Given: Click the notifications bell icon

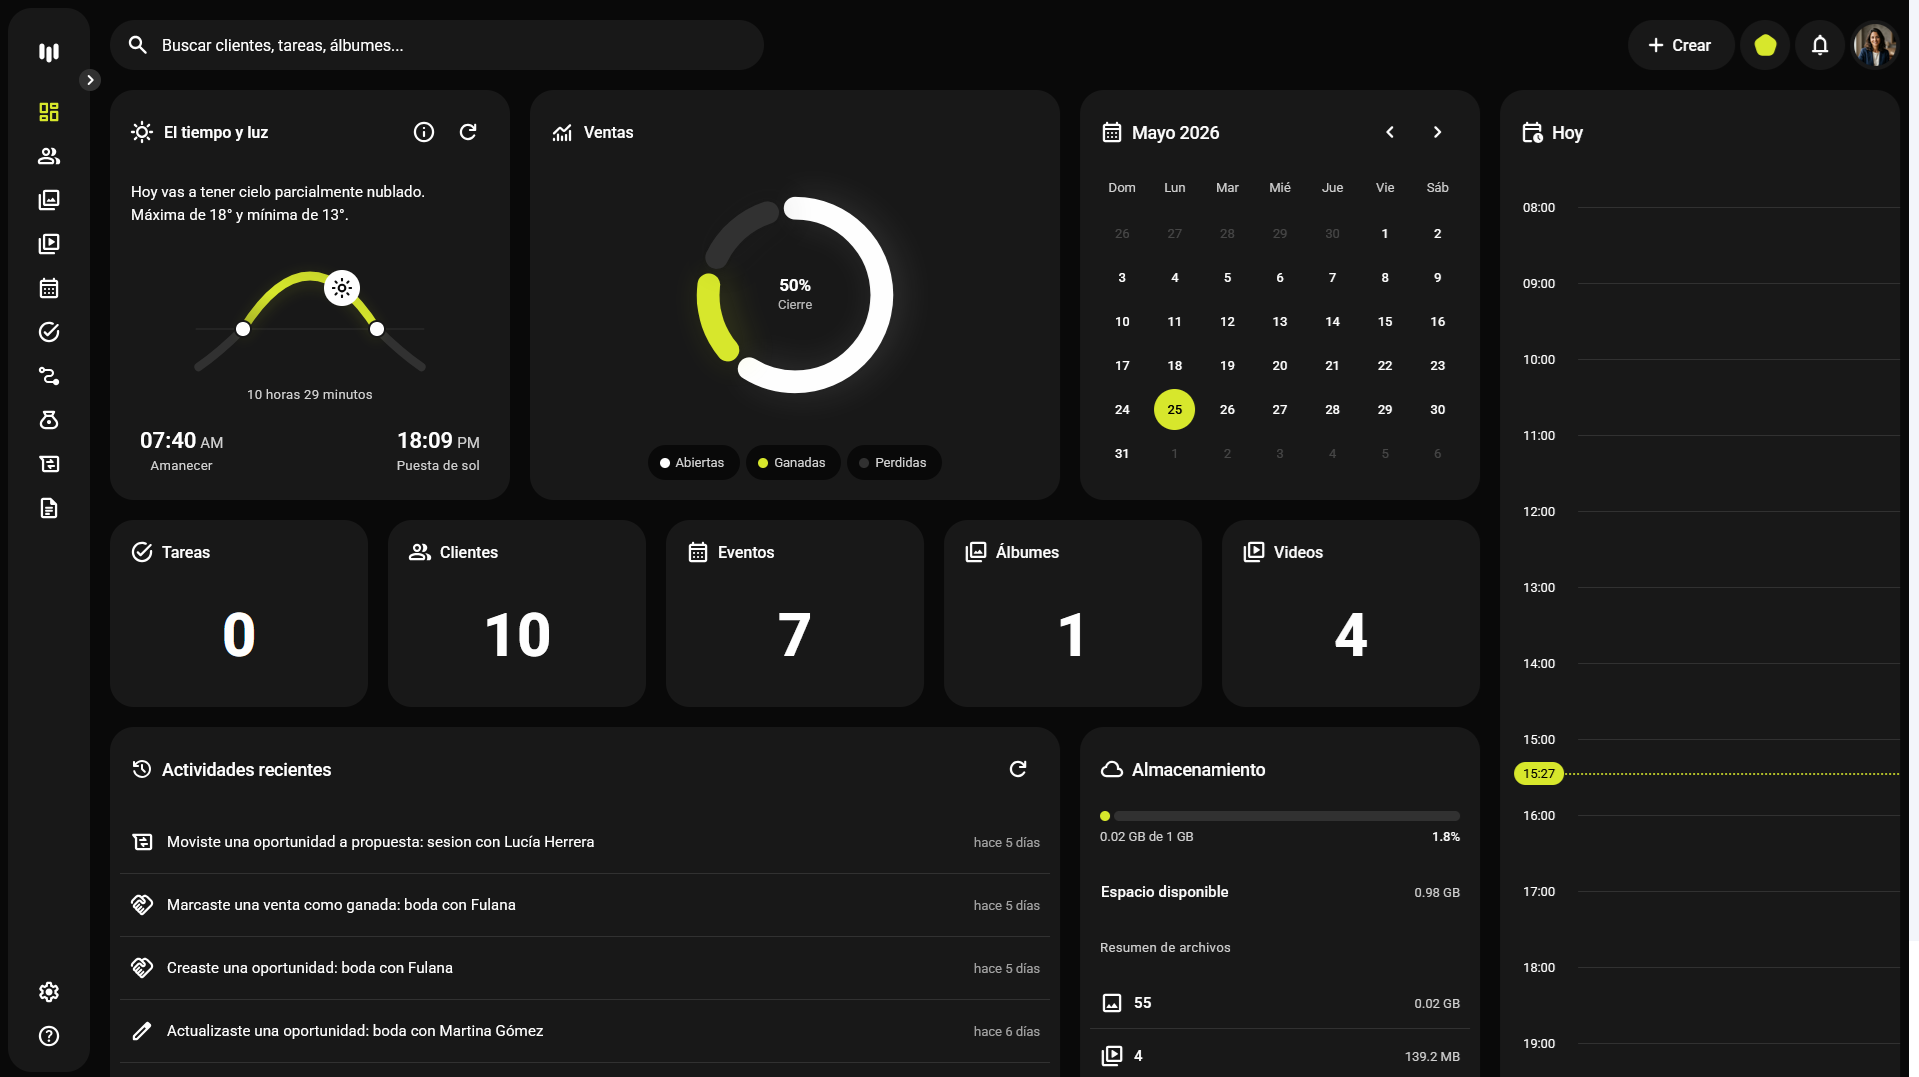Looking at the screenshot, I should click(1820, 45).
